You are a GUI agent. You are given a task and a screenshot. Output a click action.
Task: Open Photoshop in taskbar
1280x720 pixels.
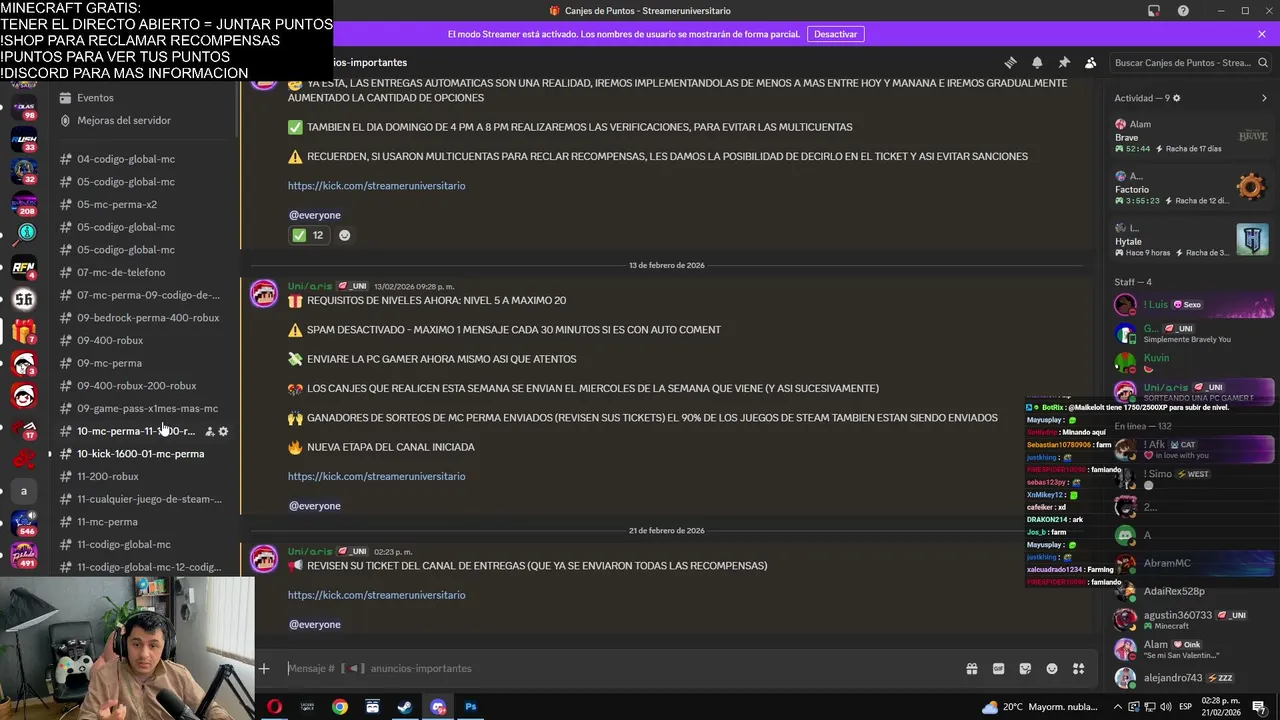click(x=471, y=707)
